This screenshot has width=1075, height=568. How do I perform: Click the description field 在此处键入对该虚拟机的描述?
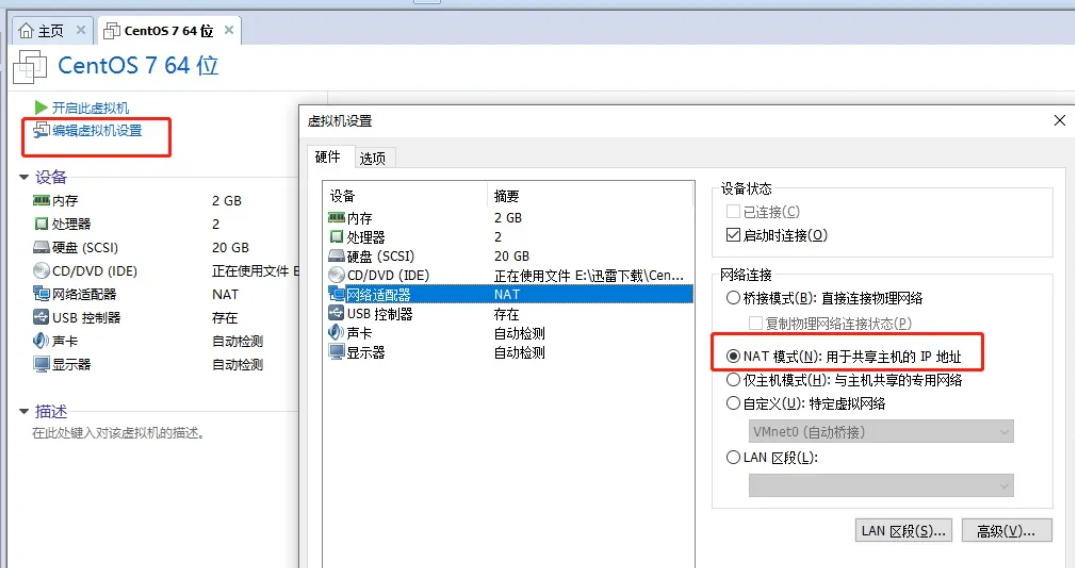[119, 433]
